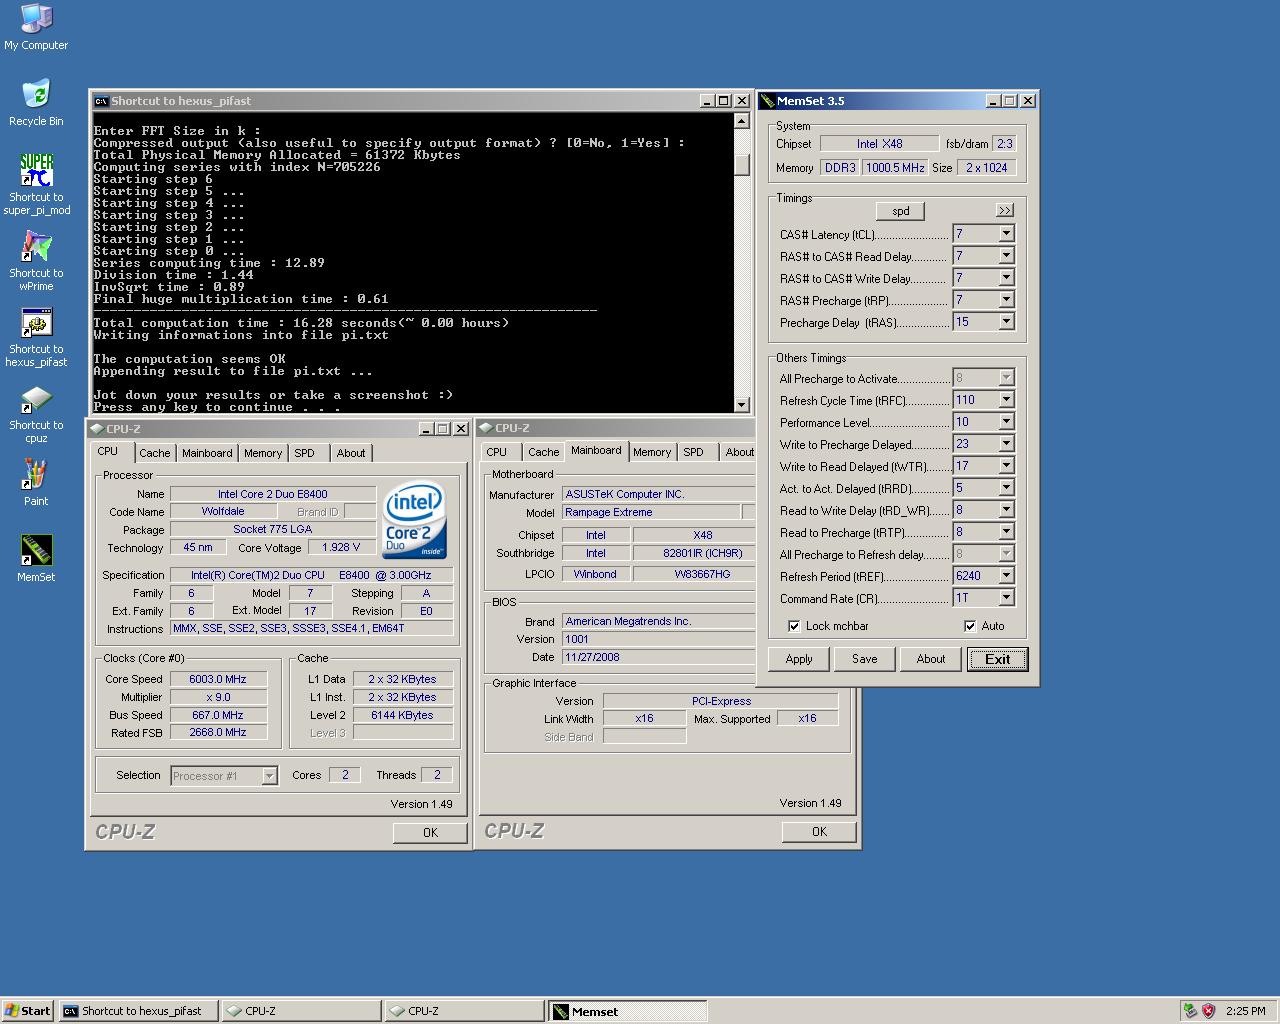Click the Rated FSB 2668.0 MHz field
Image resolution: width=1280 pixels, height=1024 pixels.
click(217, 733)
